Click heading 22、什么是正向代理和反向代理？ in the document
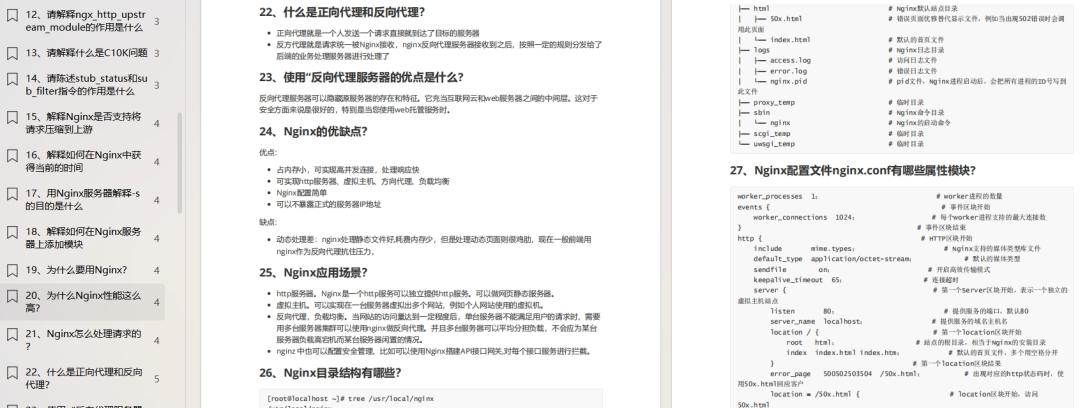The width and height of the screenshot is (1080, 408). pos(342,12)
